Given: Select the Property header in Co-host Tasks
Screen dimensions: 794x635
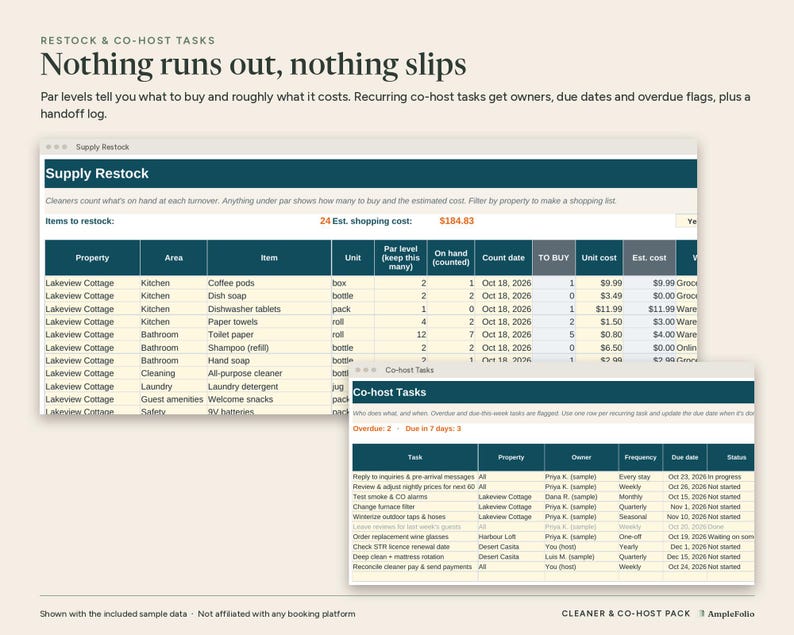Looking at the screenshot, I should pos(511,457).
